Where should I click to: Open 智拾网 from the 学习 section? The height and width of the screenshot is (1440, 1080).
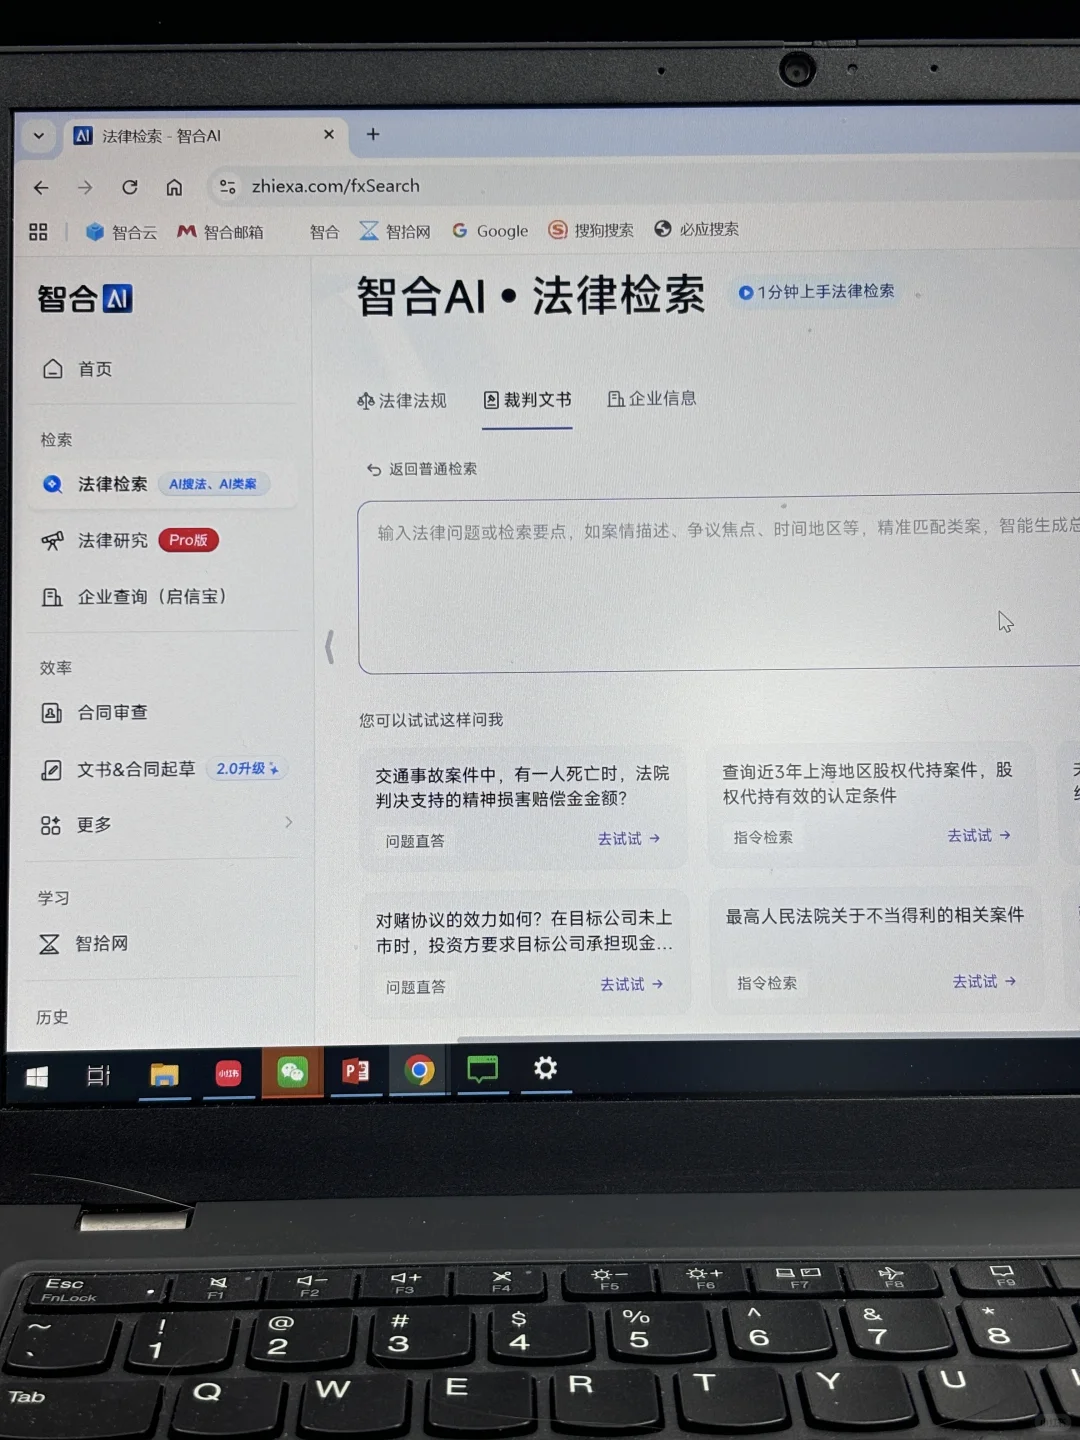[100, 943]
